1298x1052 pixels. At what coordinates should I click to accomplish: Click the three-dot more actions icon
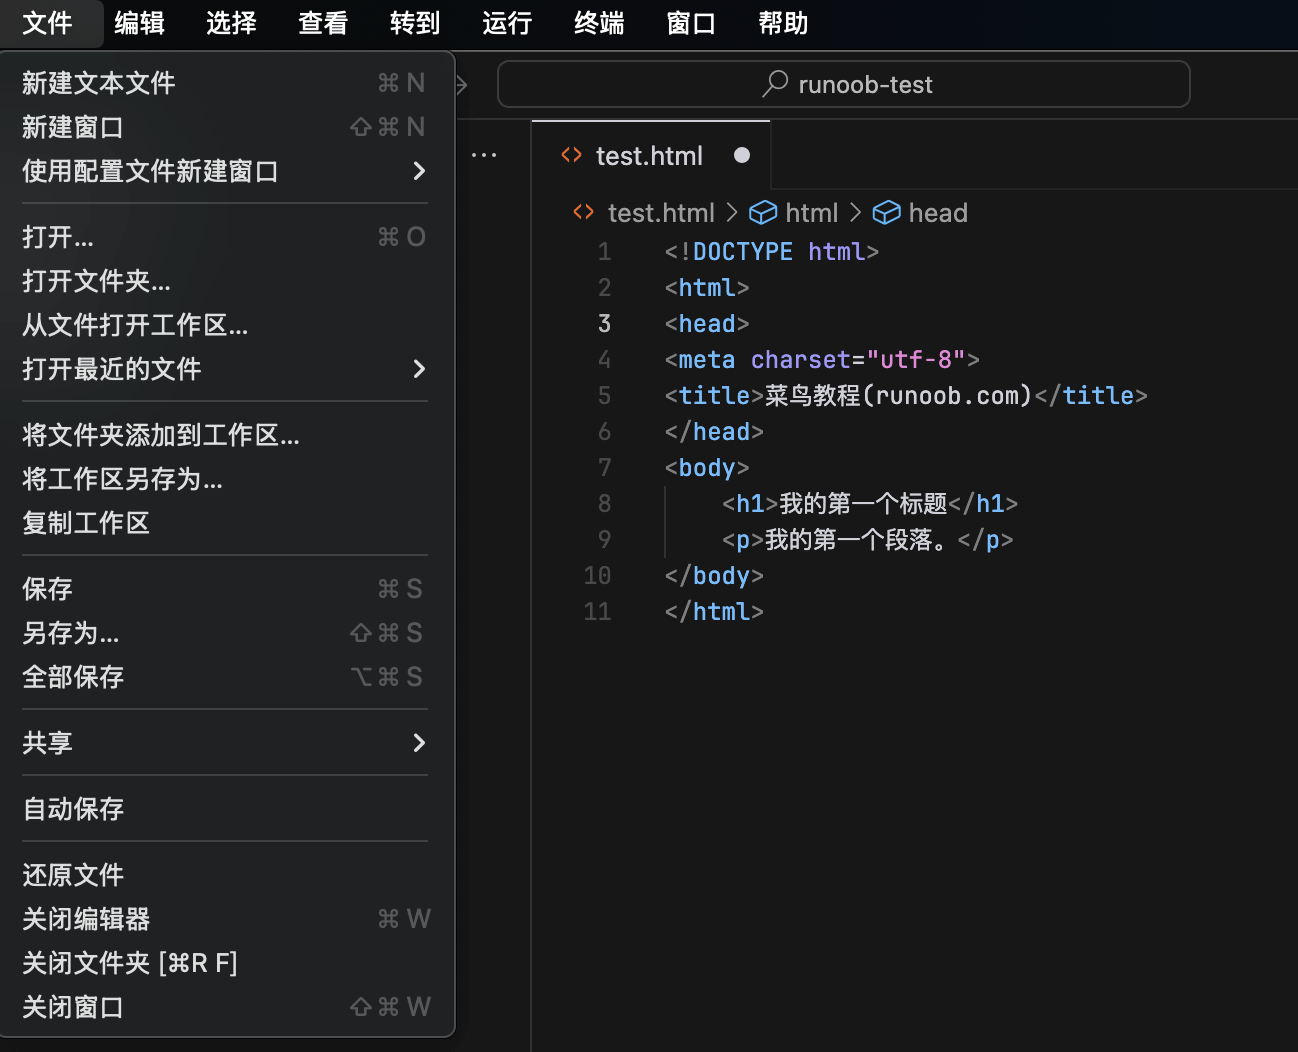coord(484,155)
